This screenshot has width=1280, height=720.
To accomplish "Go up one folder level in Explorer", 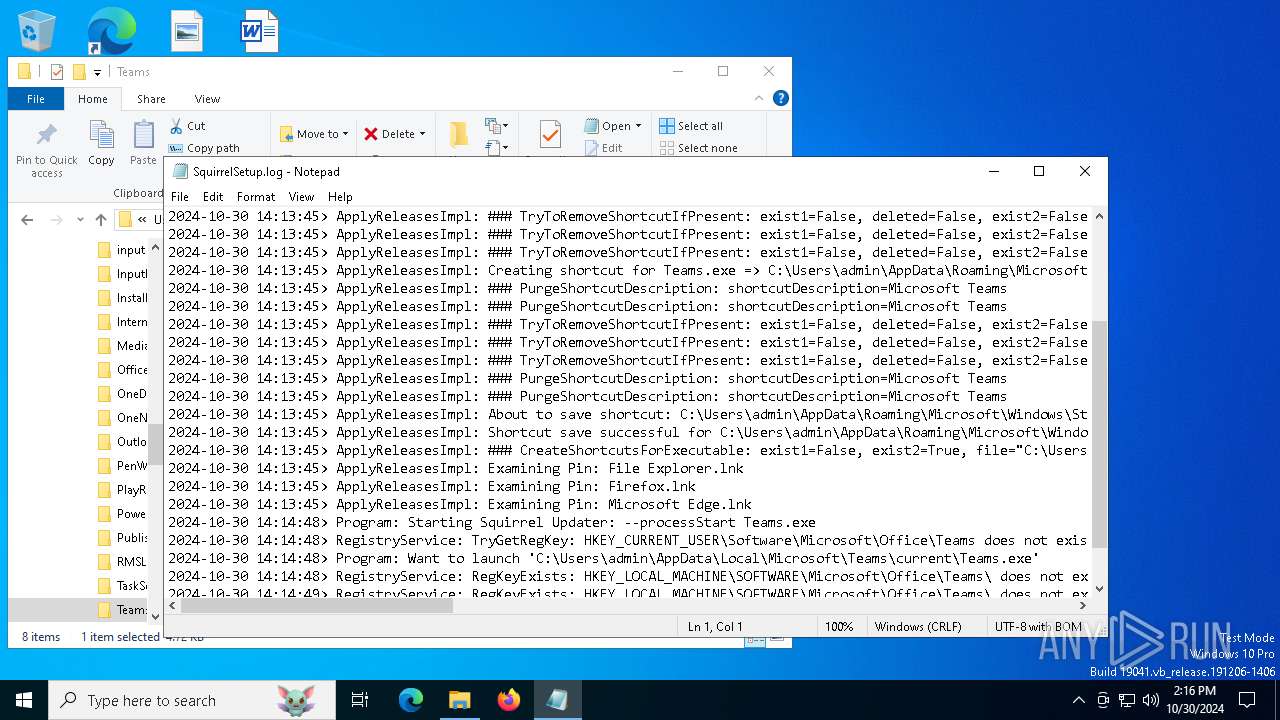I will [101, 220].
